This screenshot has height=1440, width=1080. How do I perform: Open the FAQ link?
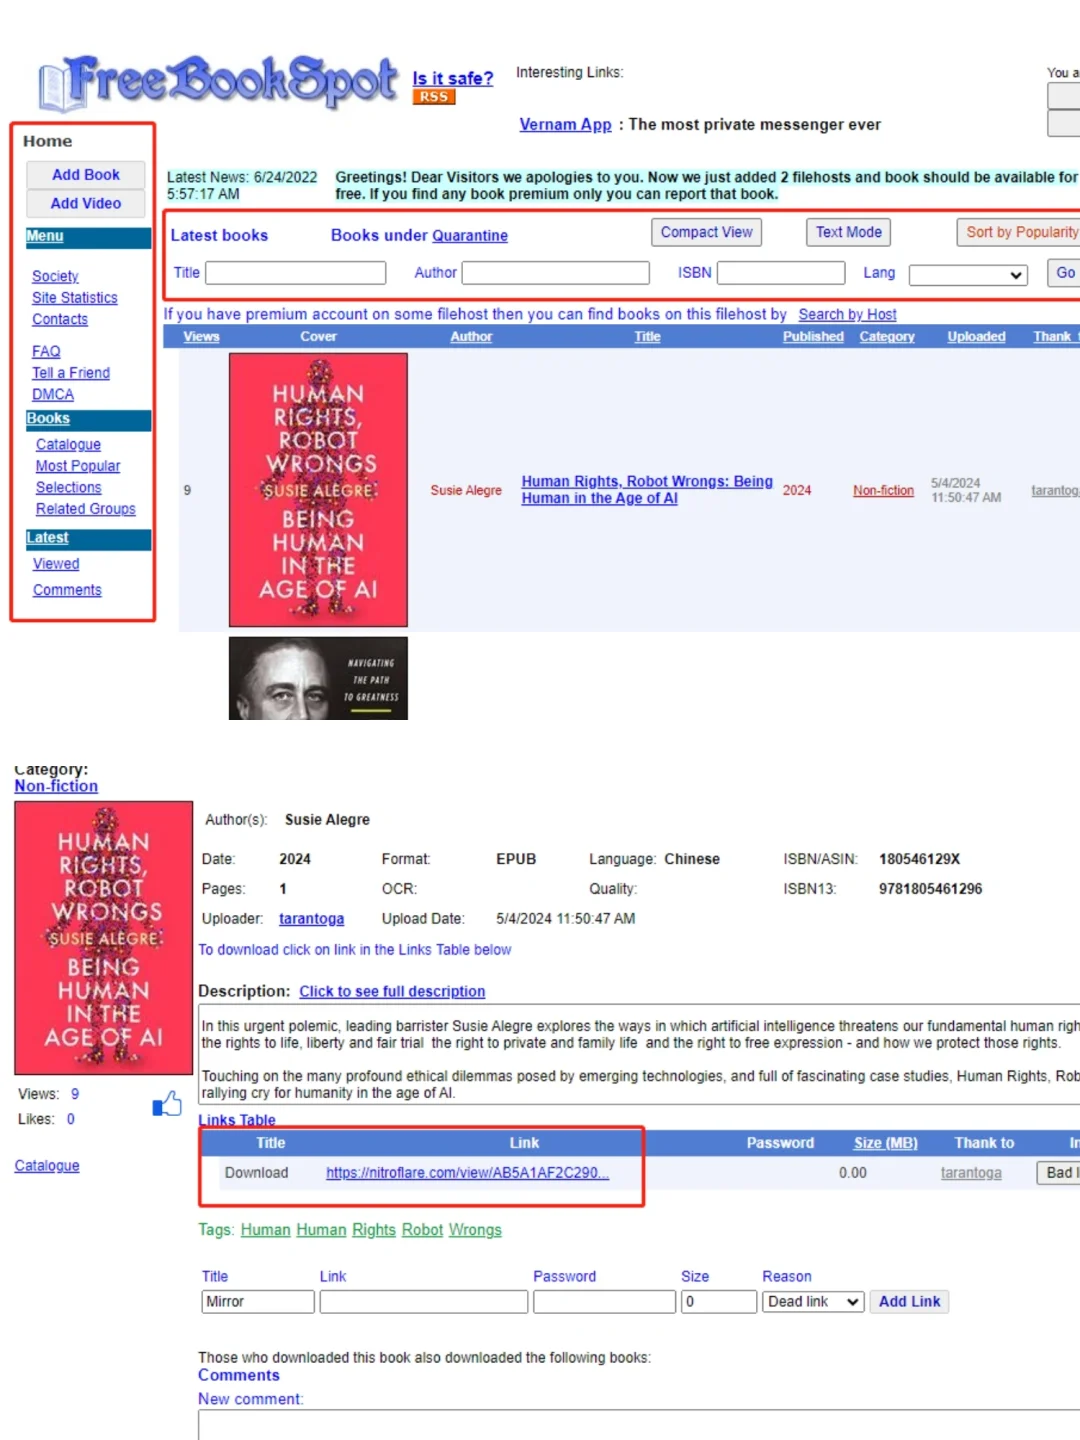tap(46, 351)
